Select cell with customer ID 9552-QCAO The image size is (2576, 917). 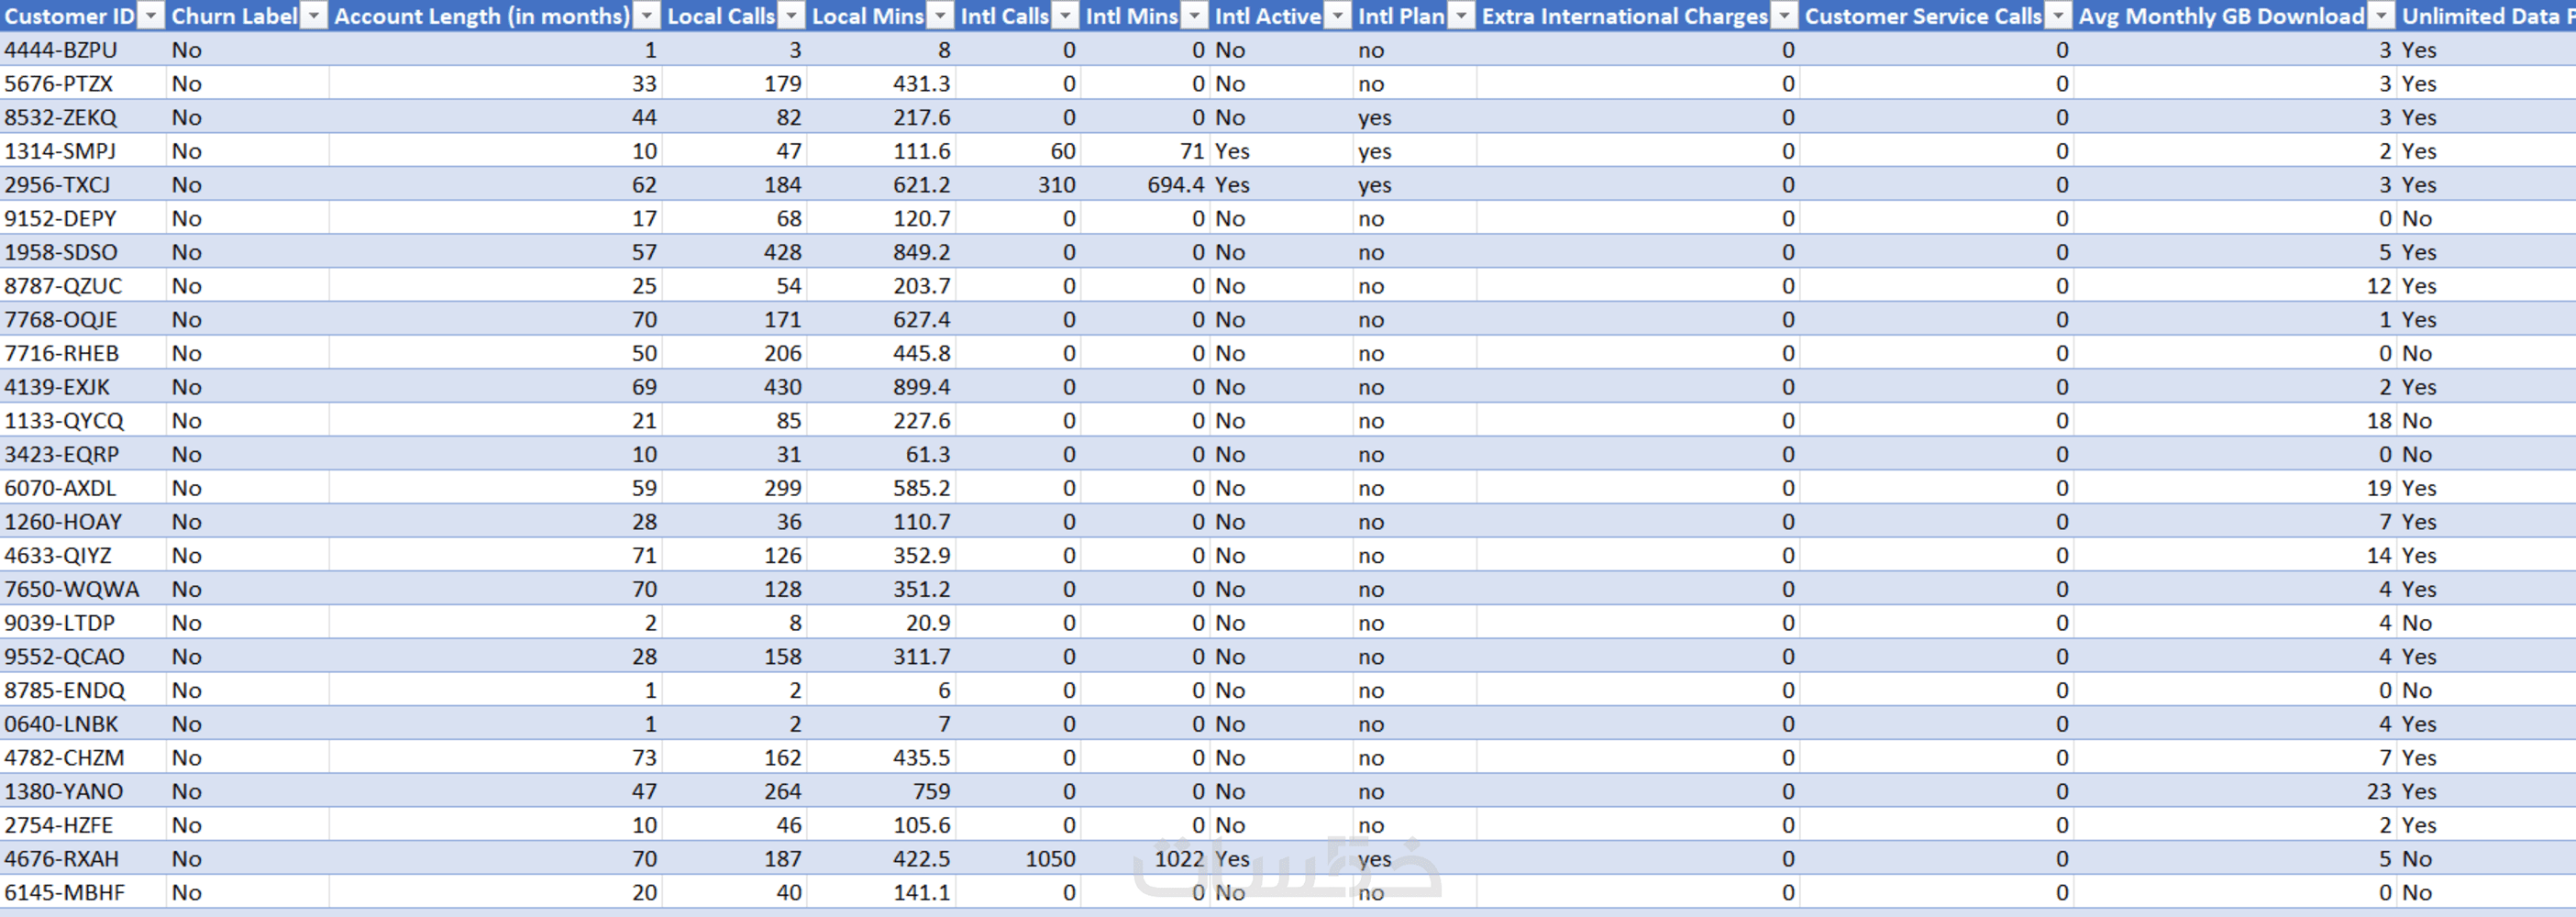pyautogui.click(x=83, y=656)
